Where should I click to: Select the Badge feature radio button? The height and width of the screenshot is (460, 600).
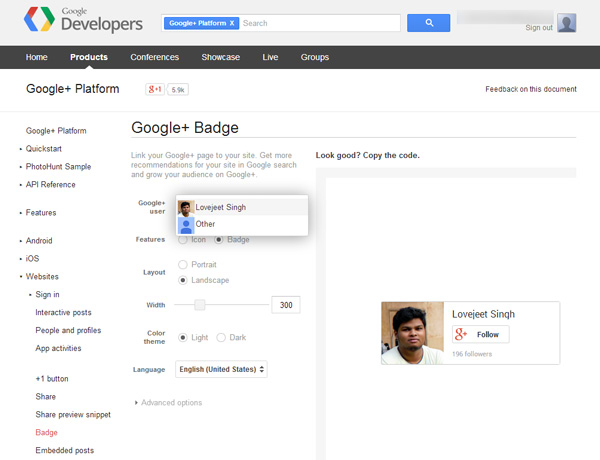click(218, 240)
